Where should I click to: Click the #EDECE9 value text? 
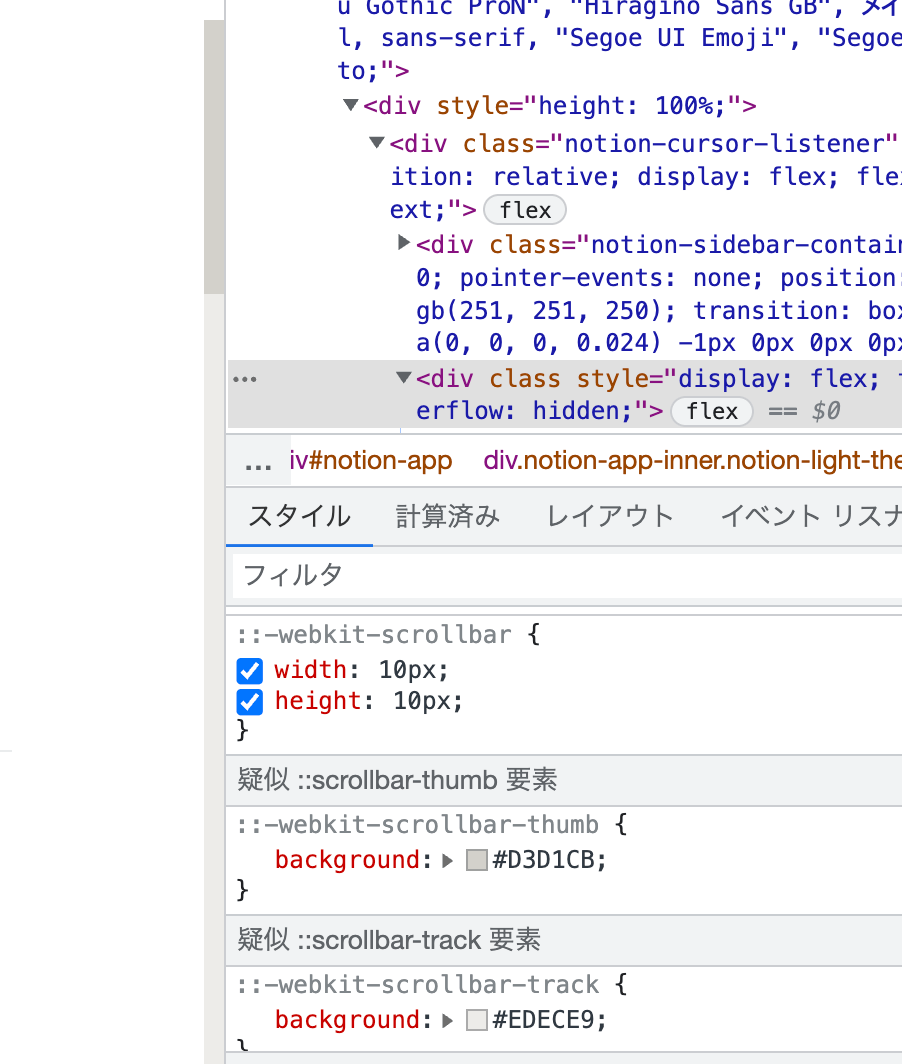pos(544,1019)
